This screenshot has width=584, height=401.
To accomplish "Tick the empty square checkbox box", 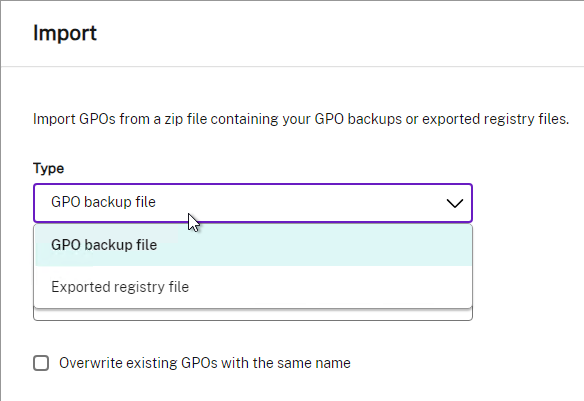I will [x=41, y=363].
